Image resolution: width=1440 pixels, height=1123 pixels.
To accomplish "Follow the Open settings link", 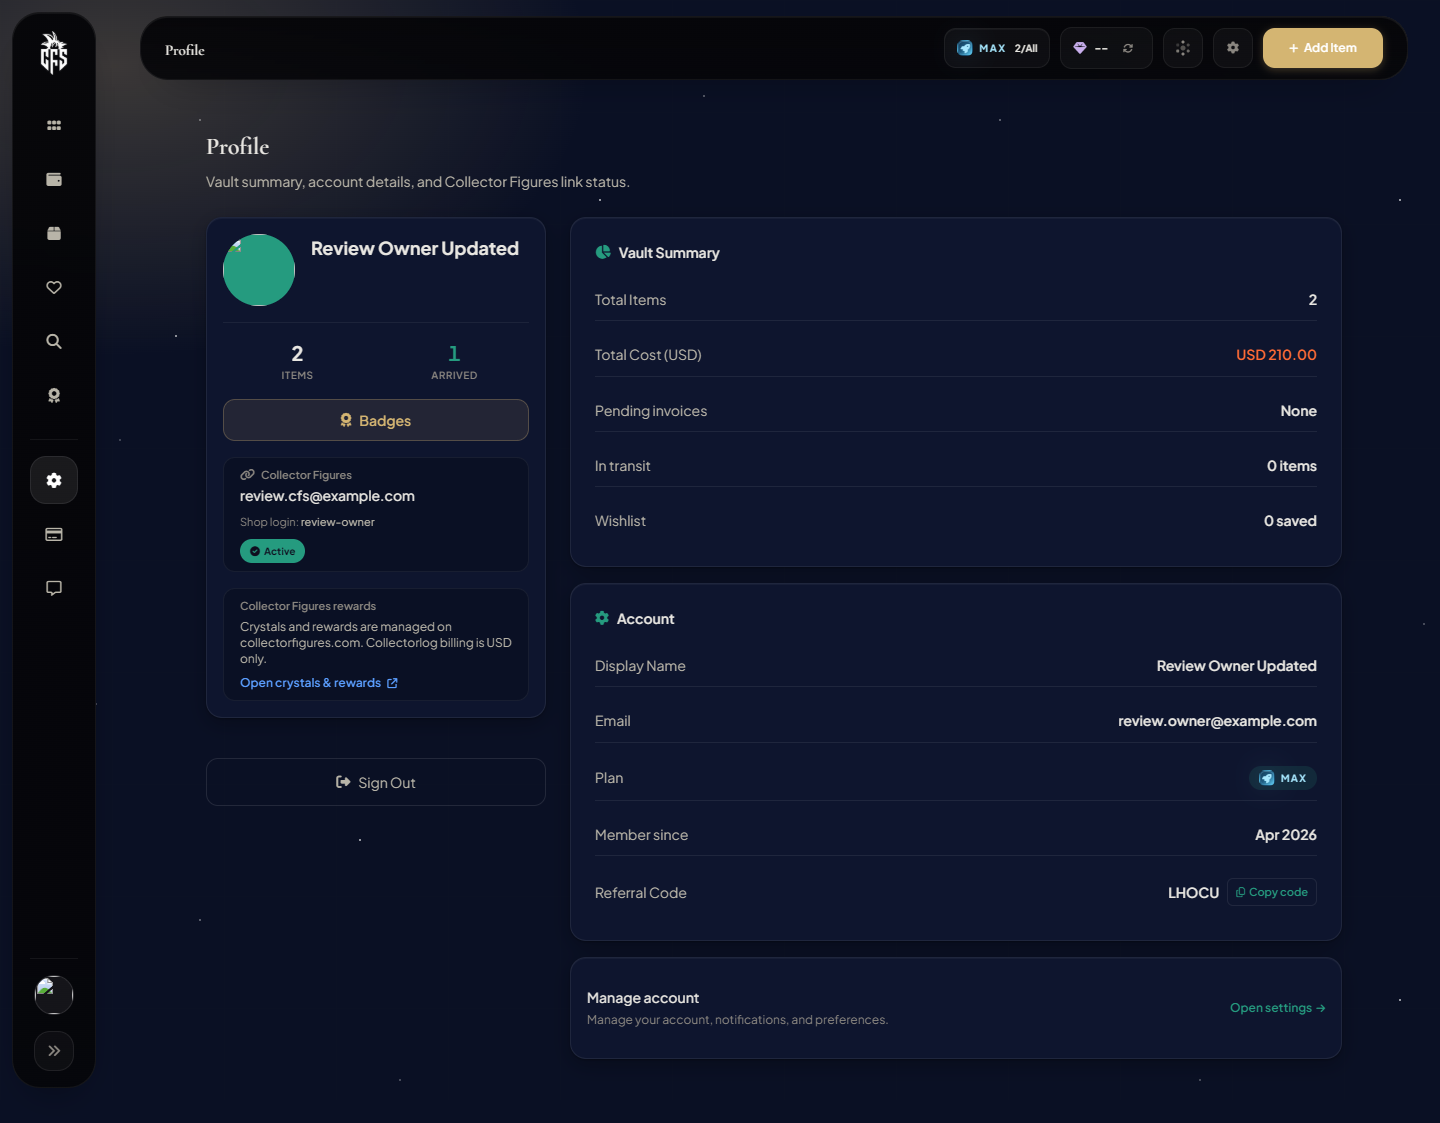I will click(1277, 1008).
